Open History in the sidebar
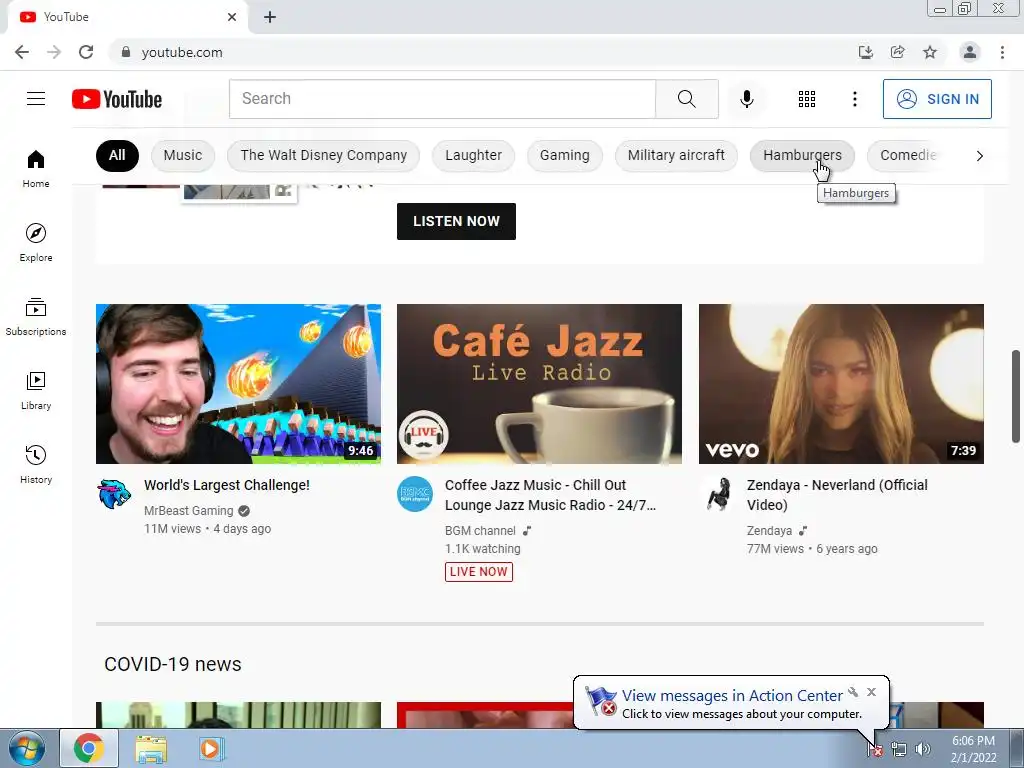The width and height of the screenshot is (1024, 768). (x=36, y=464)
